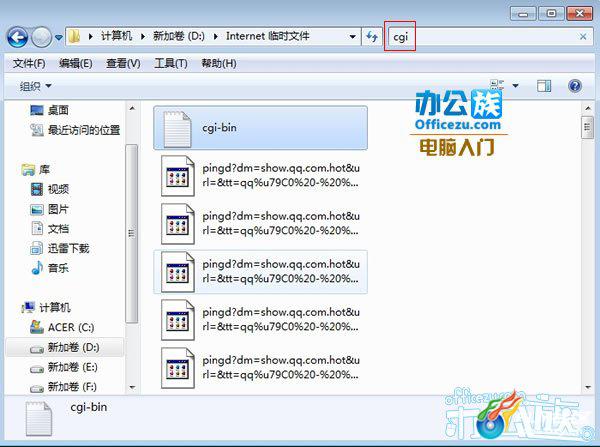Open the 视频 library
Viewport: 600px width, 447px height.
[x=58, y=189]
